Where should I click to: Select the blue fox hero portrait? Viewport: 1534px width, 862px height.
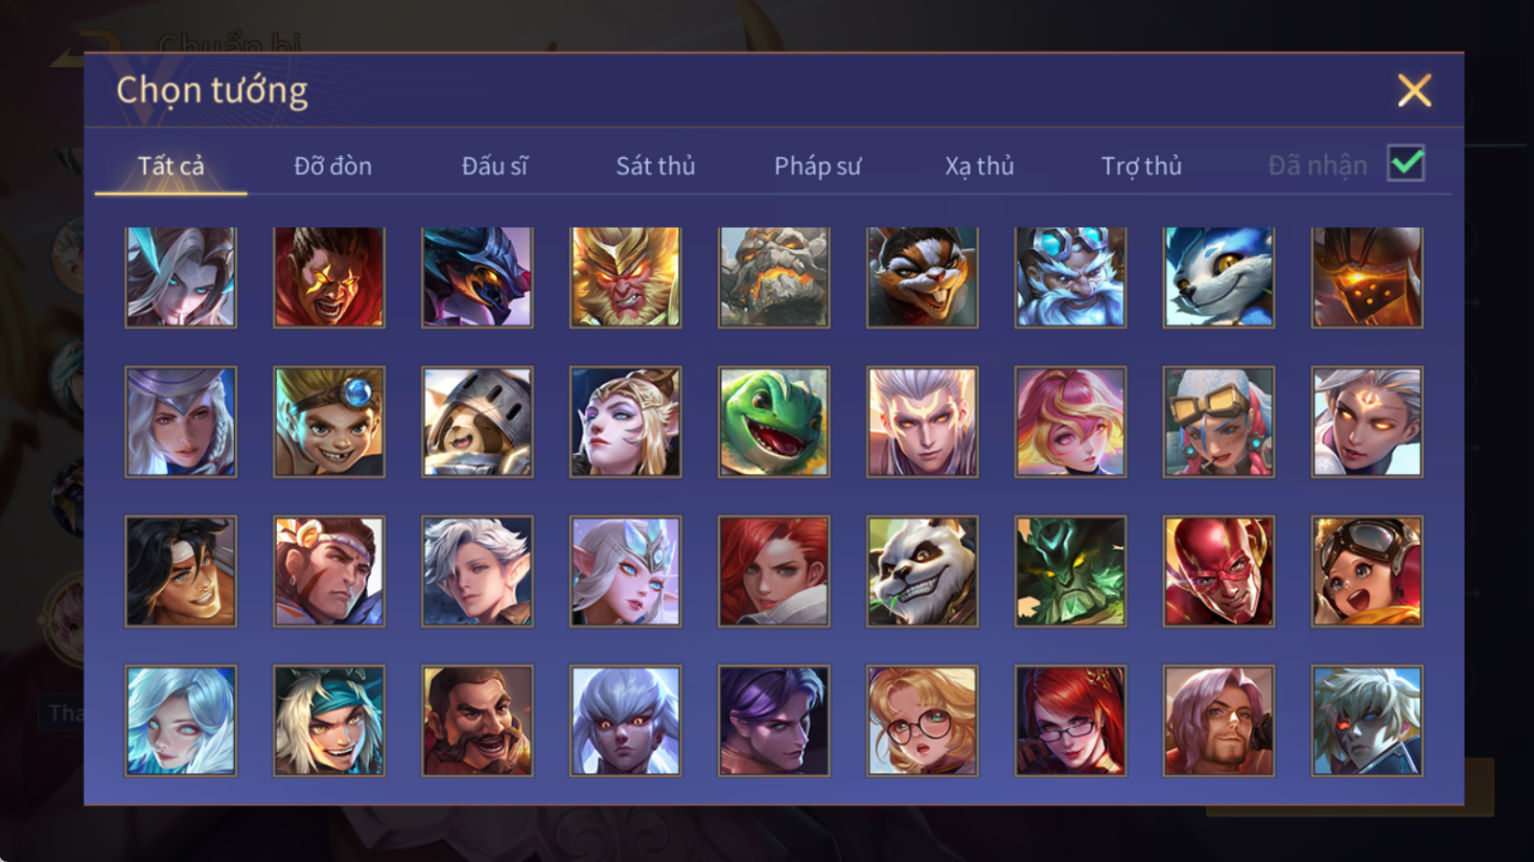(1218, 277)
